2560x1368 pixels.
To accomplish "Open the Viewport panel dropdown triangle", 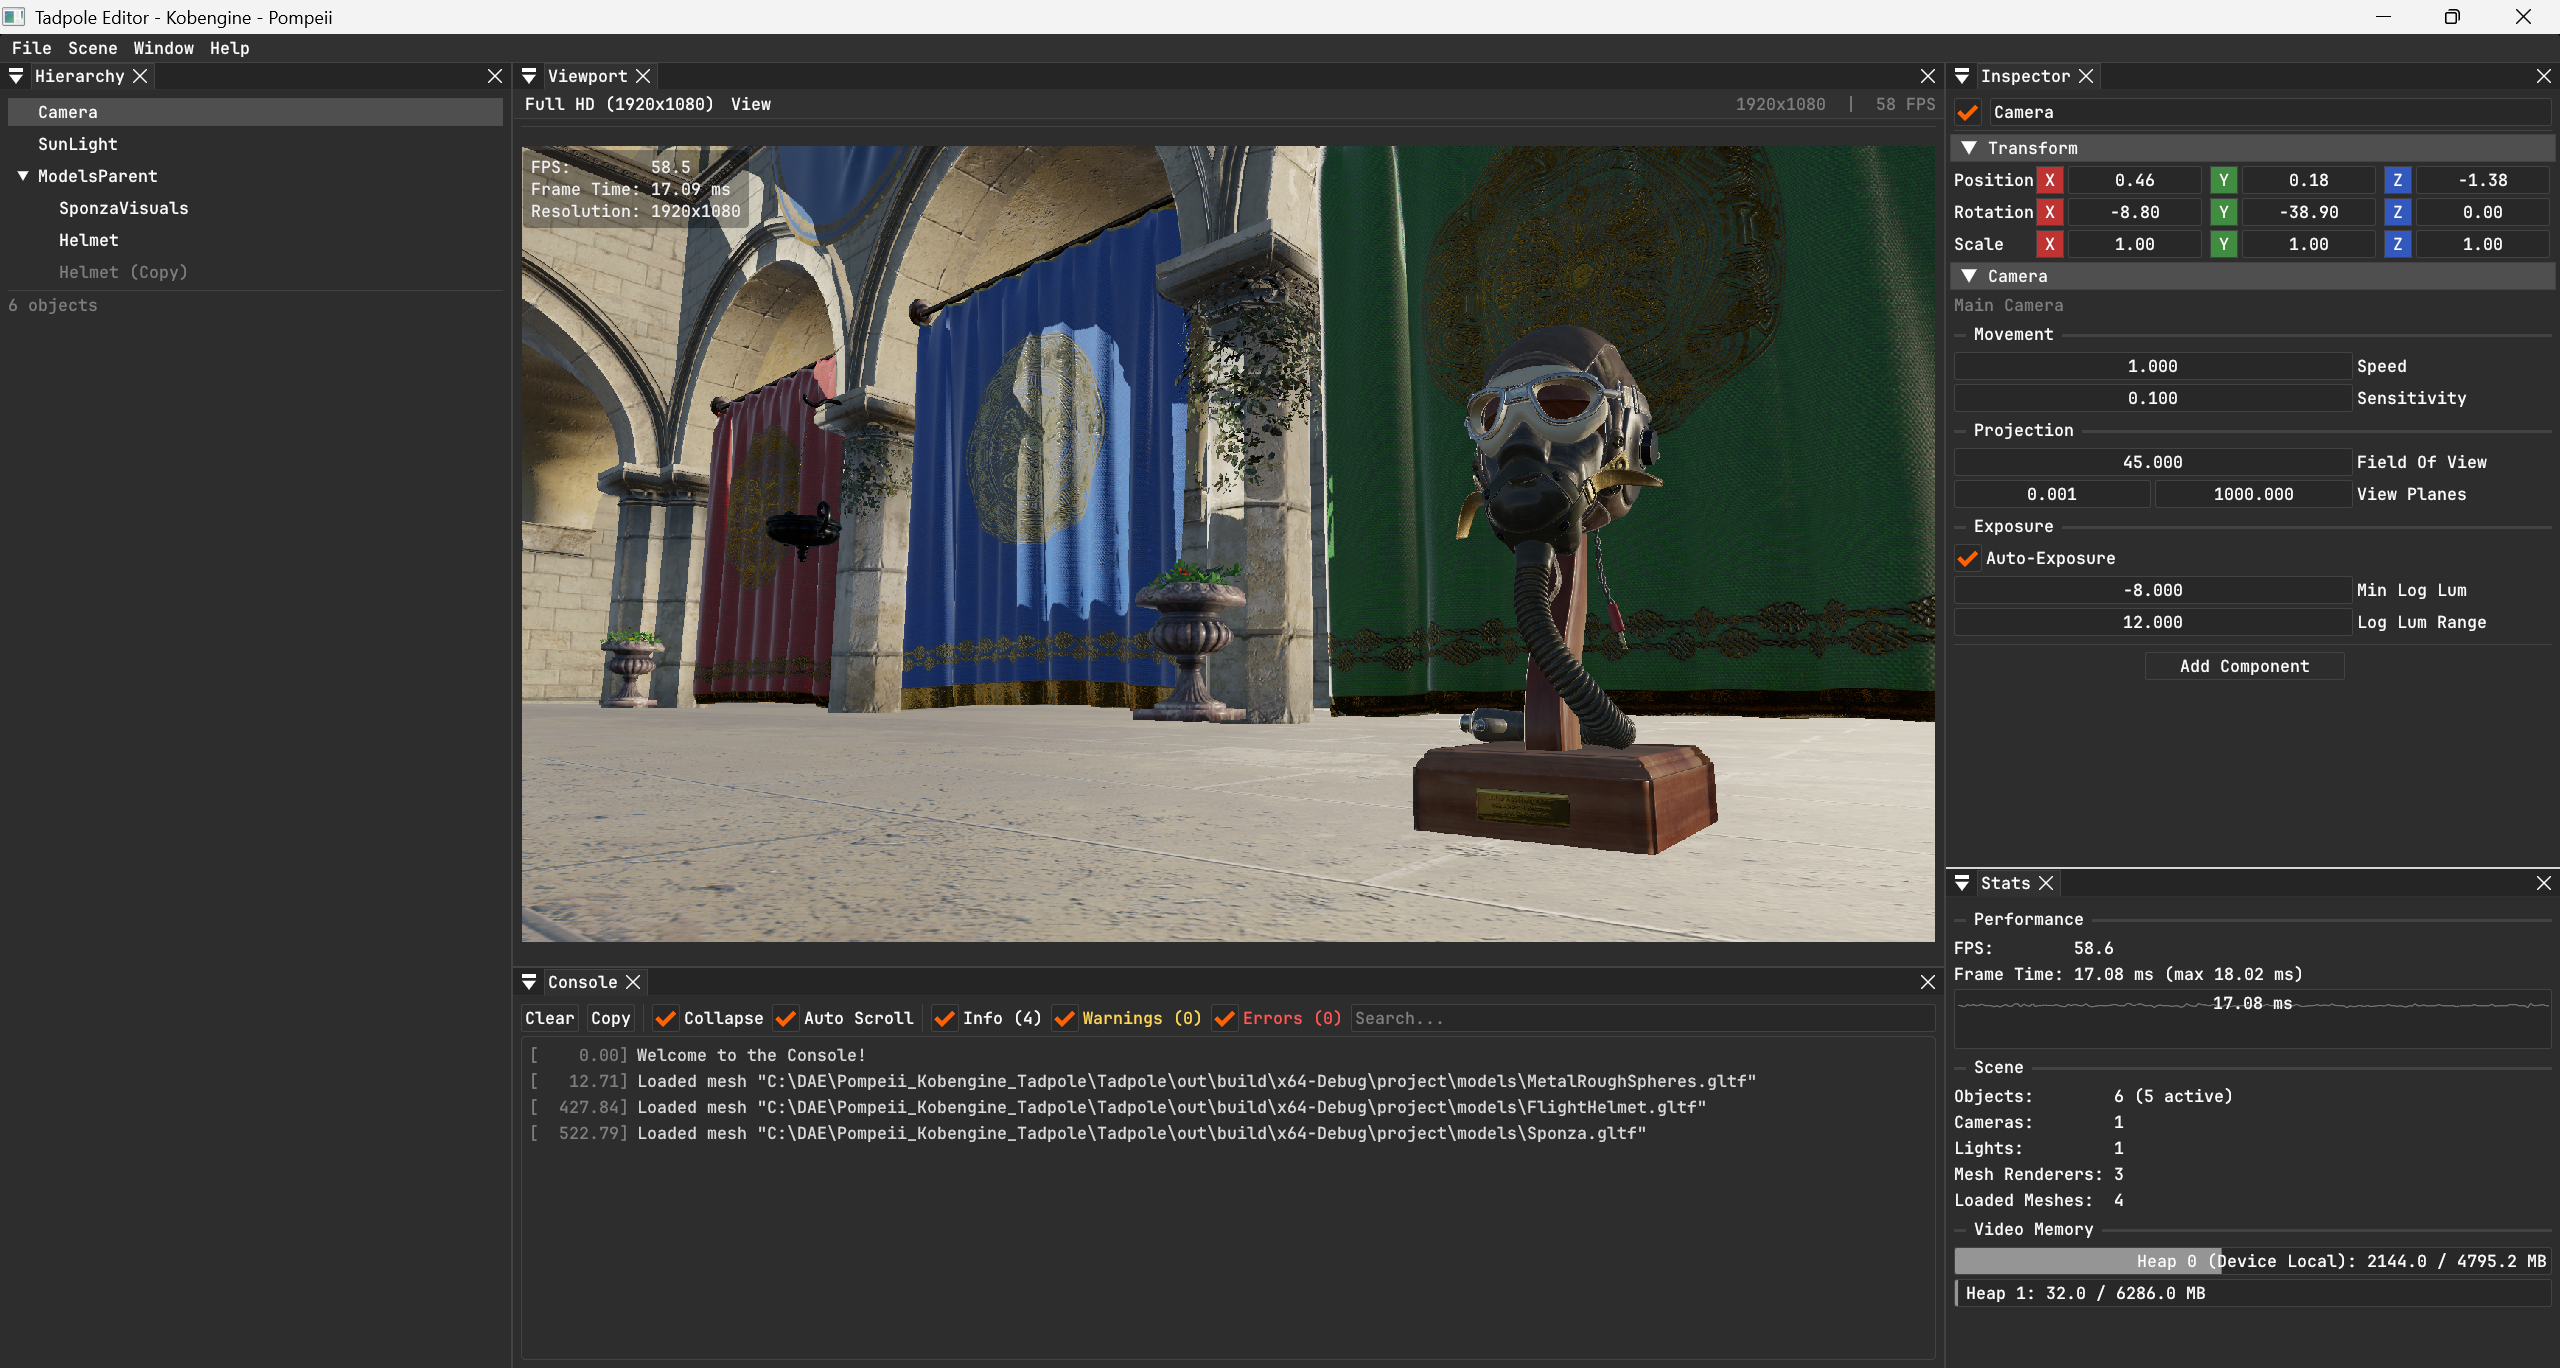I will pos(529,76).
